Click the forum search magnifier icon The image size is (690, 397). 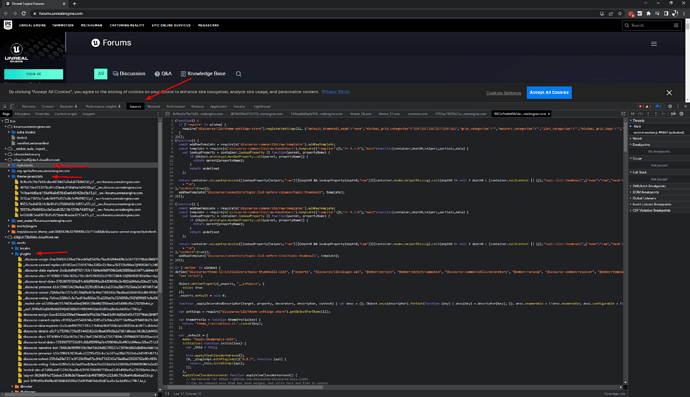239,74
